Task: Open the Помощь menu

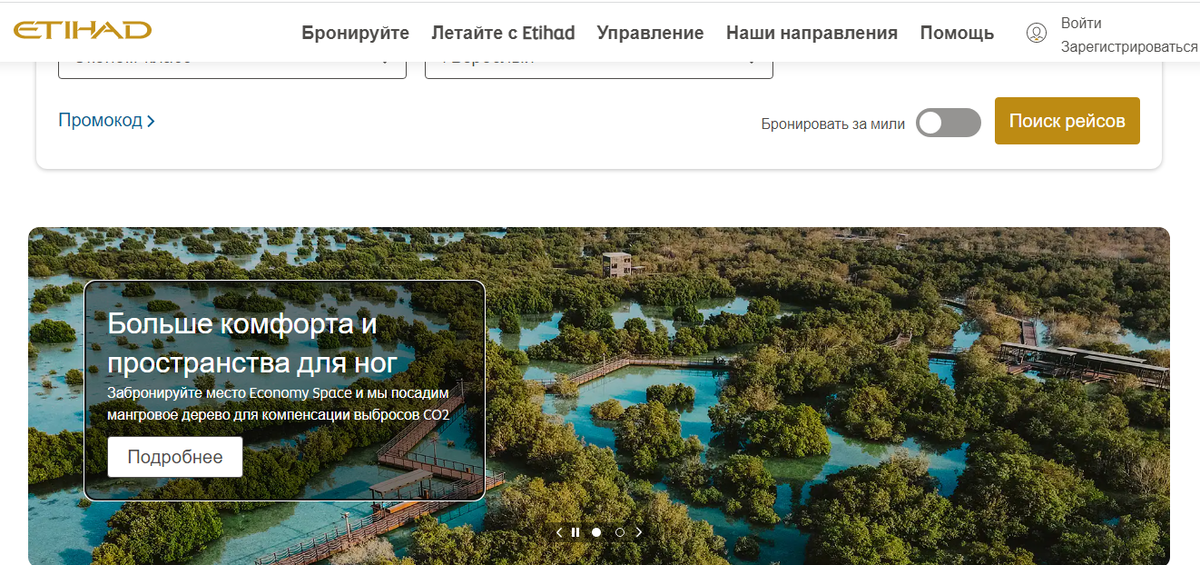Action: tap(957, 33)
